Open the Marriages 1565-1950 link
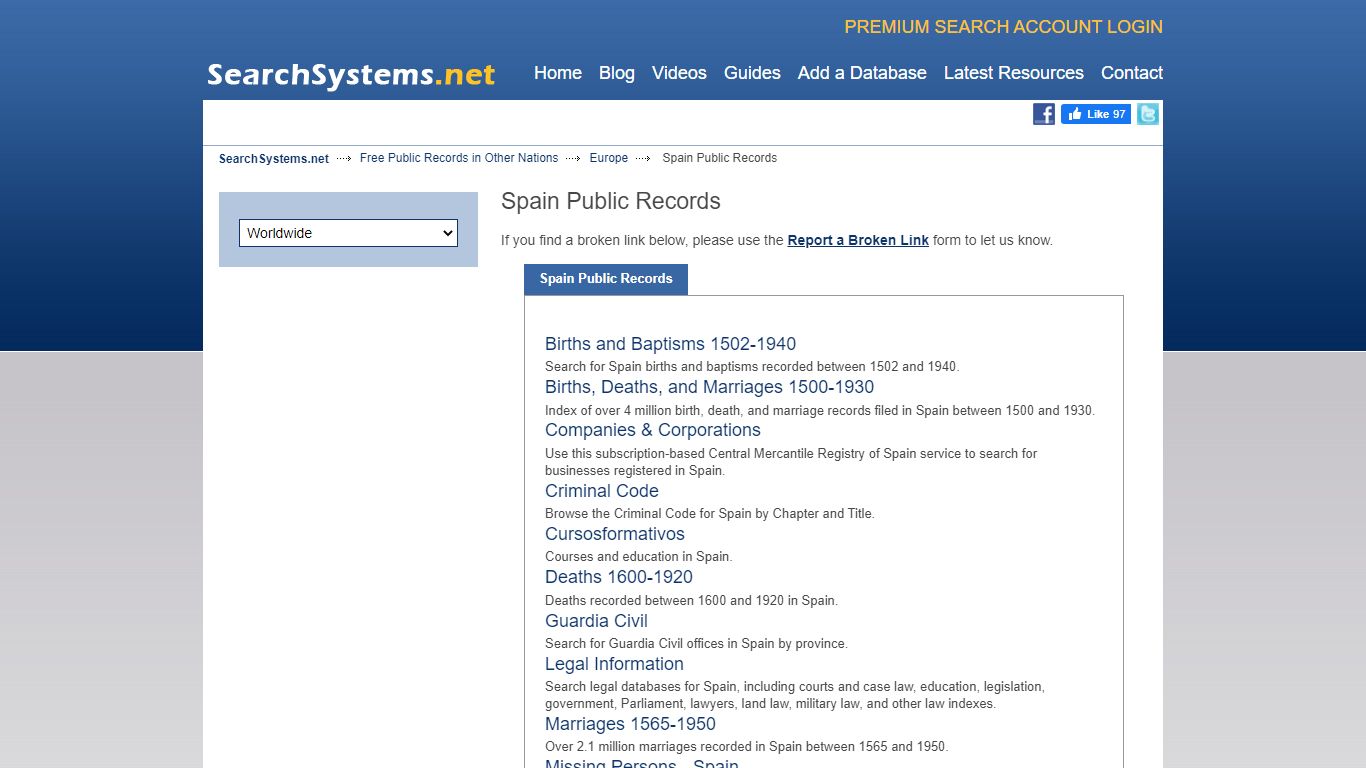The height and width of the screenshot is (768, 1366). [x=630, y=724]
